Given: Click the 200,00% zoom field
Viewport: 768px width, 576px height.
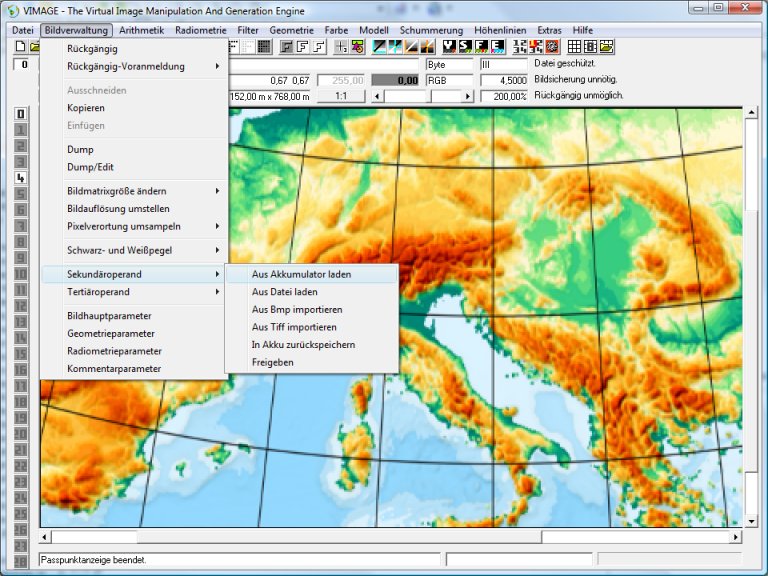Looking at the screenshot, I should tap(504, 96).
